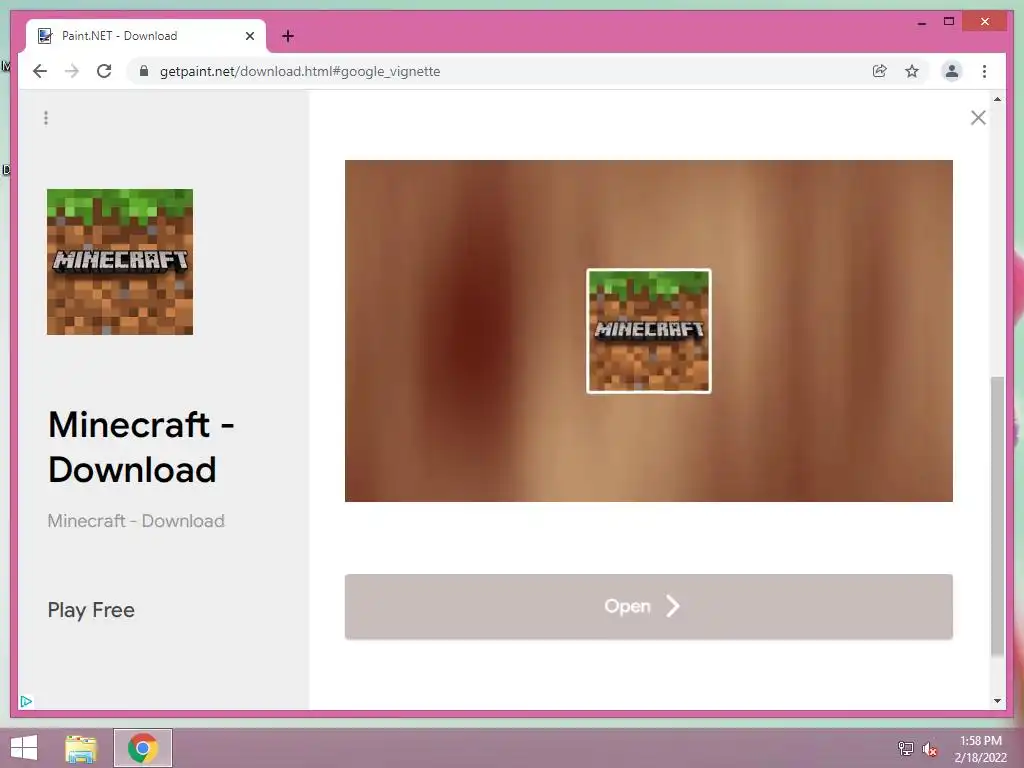
Task: Open the Chrome profile avatar
Action: tap(952, 71)
